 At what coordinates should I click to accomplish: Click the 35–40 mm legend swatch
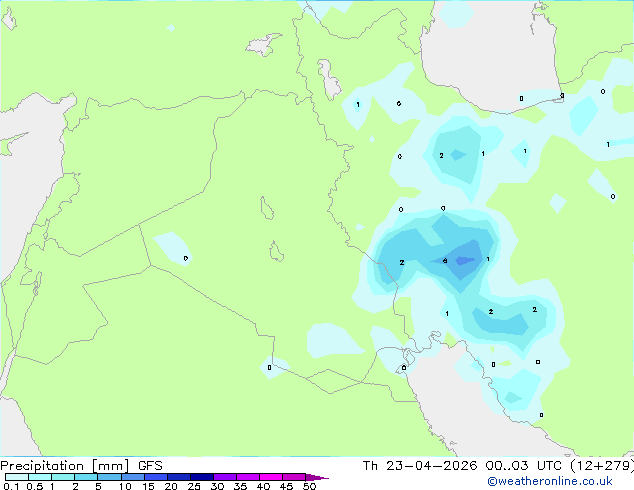[248, 477]
